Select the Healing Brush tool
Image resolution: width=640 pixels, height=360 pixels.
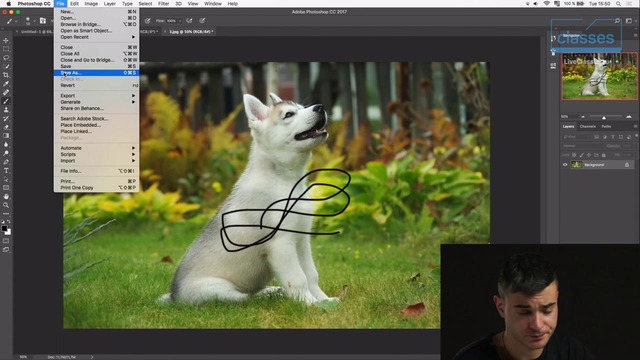tap(6, 92)
